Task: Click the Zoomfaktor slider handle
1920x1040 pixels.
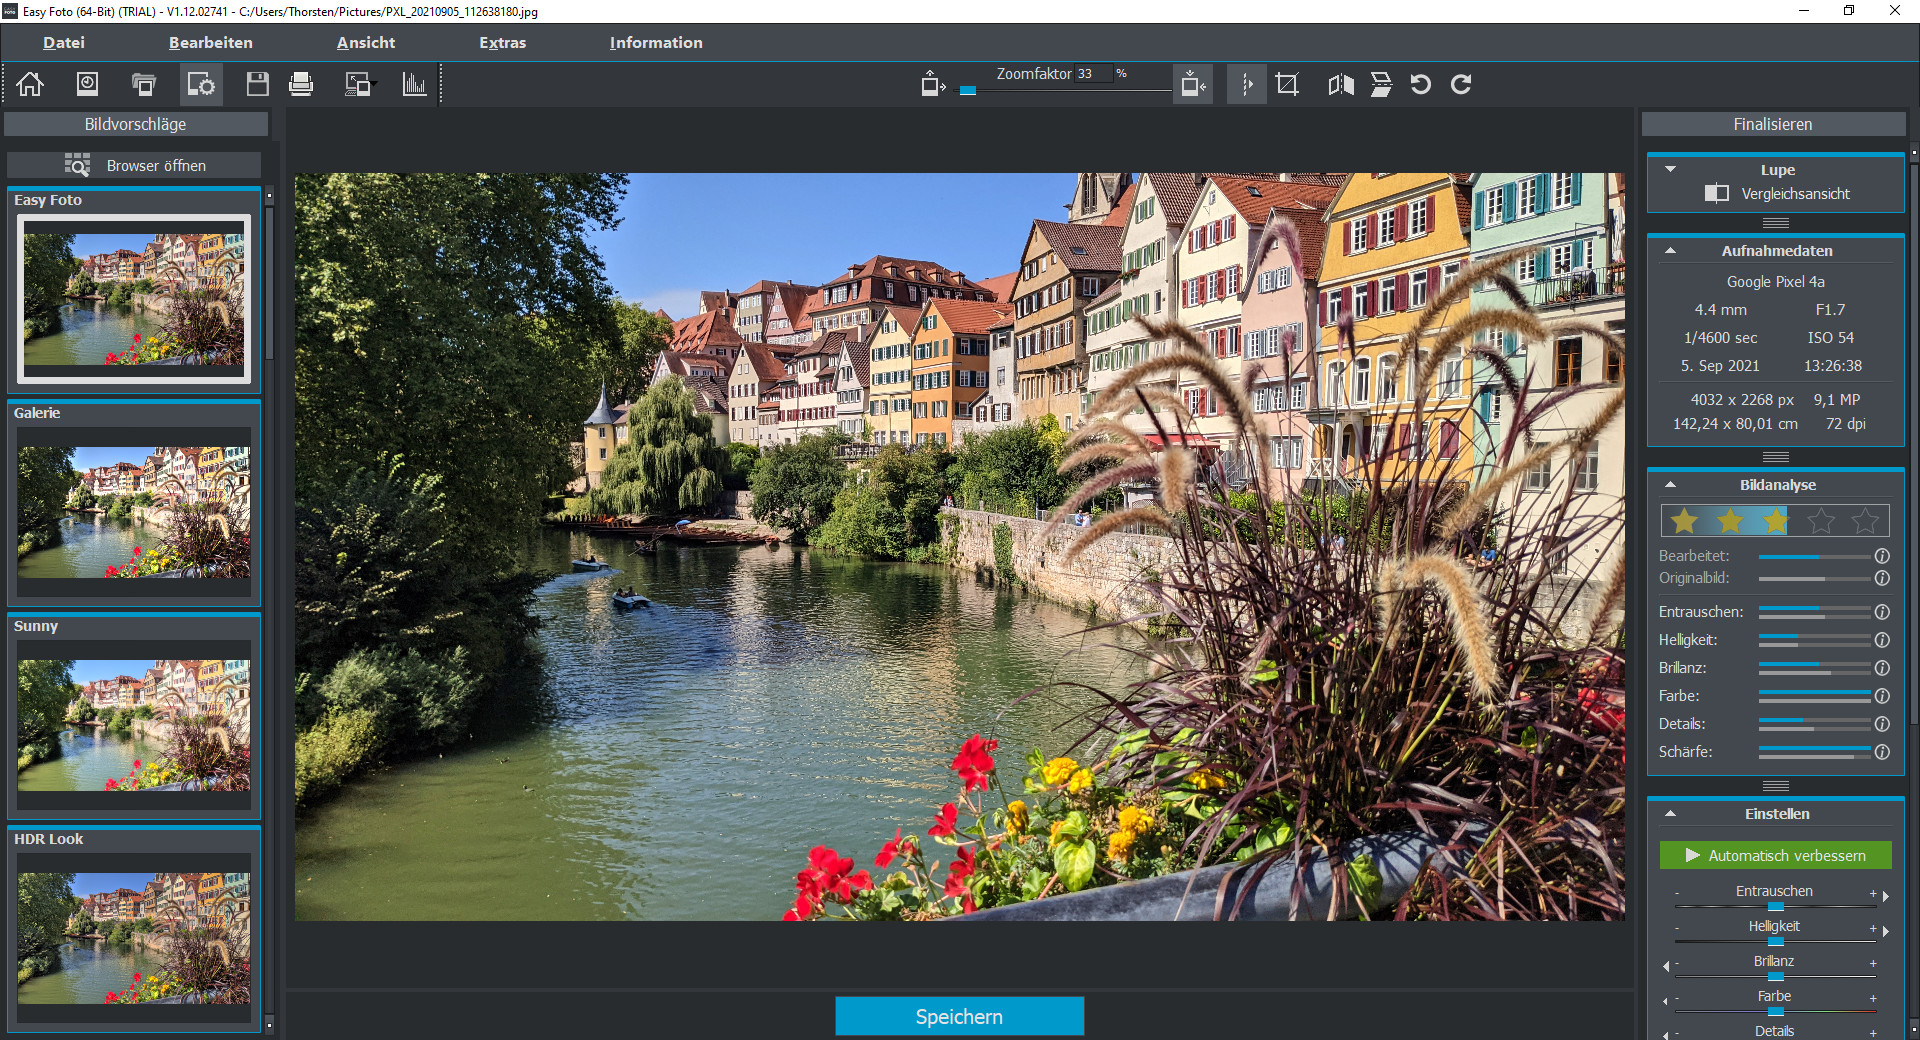Action: coord(968,90)
